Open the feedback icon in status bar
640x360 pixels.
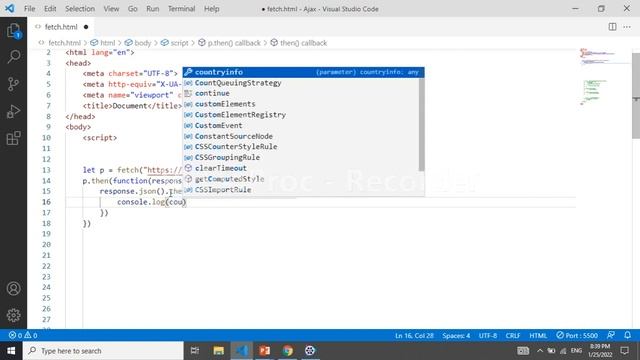pyautogui.click(x=611, y=335)
